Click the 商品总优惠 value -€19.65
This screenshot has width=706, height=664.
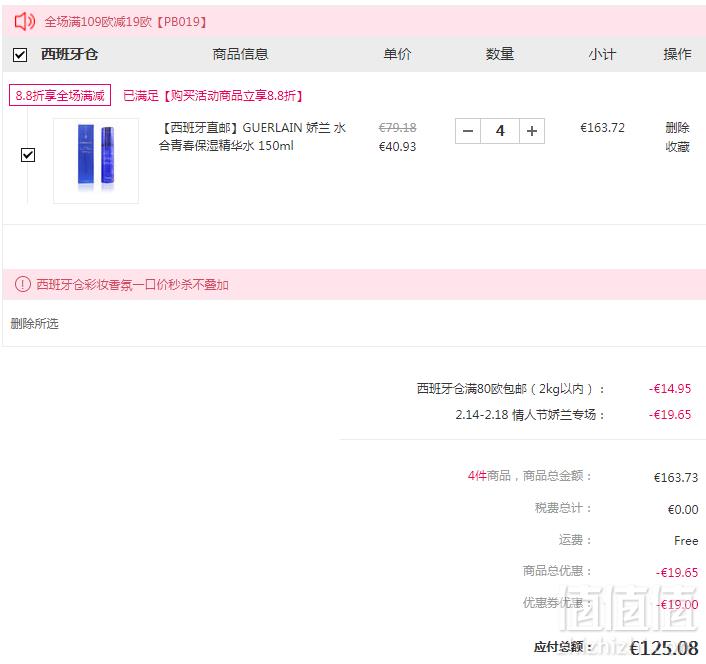click(677, 573)
